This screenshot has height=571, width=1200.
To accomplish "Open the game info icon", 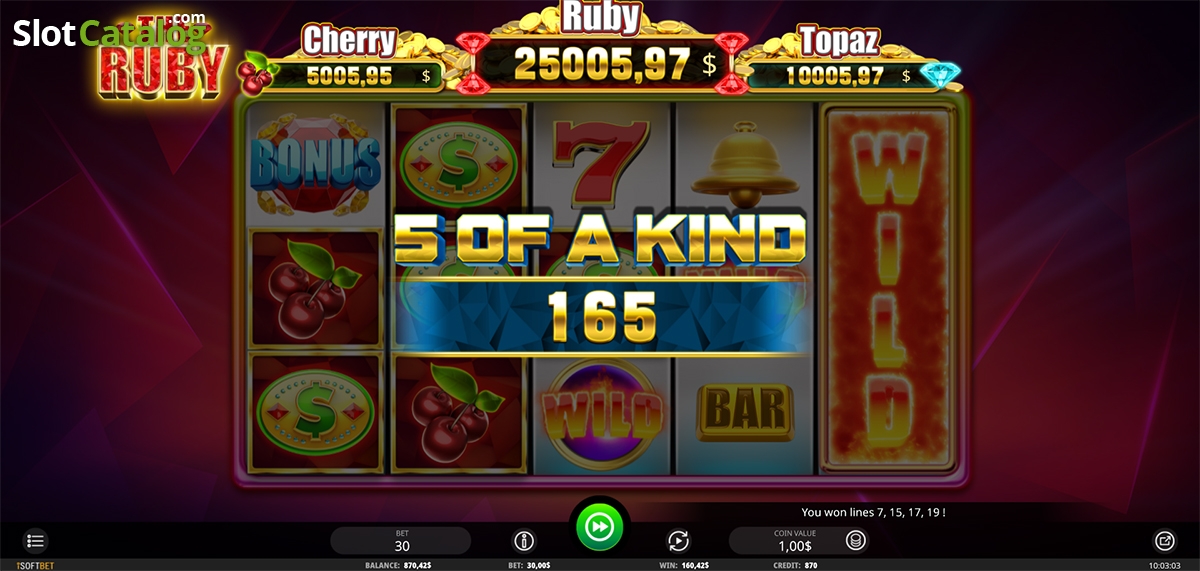I will (x=523, y=541).
